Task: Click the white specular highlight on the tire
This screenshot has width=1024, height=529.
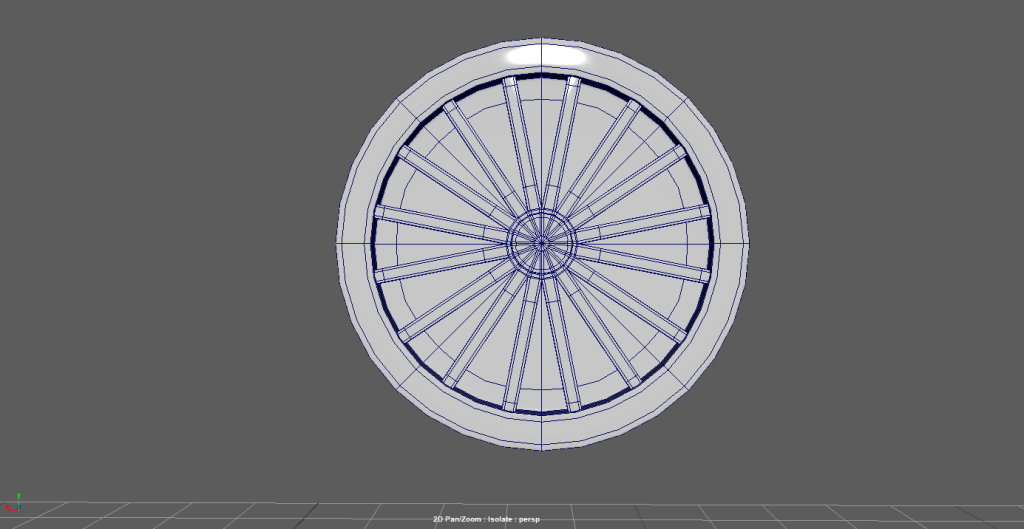Action: pos(546,56)
